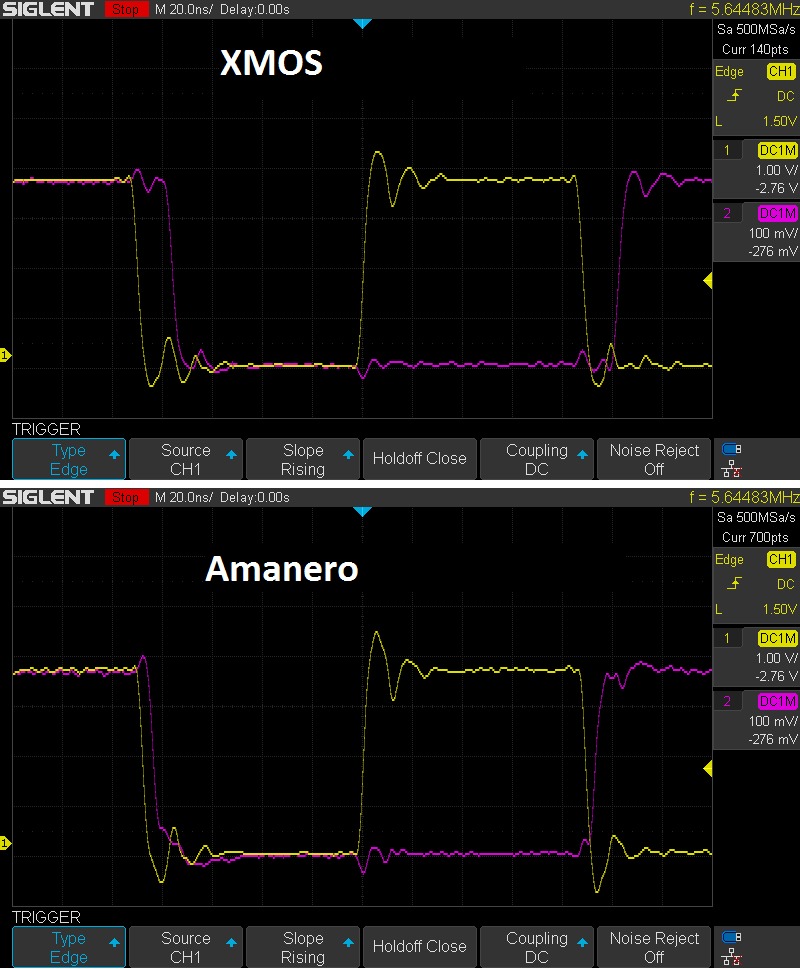The image size is (800, 969).
Task: Click the magenta DC1M channel 2 badge in the Amanero capture
Action: (x=778, y=701)
